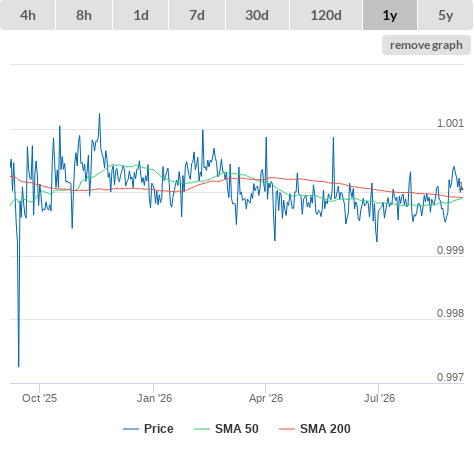474x455 pixels.
Task: Show the 30d price range
Action: pyautogui.click(x=257, y=15)
